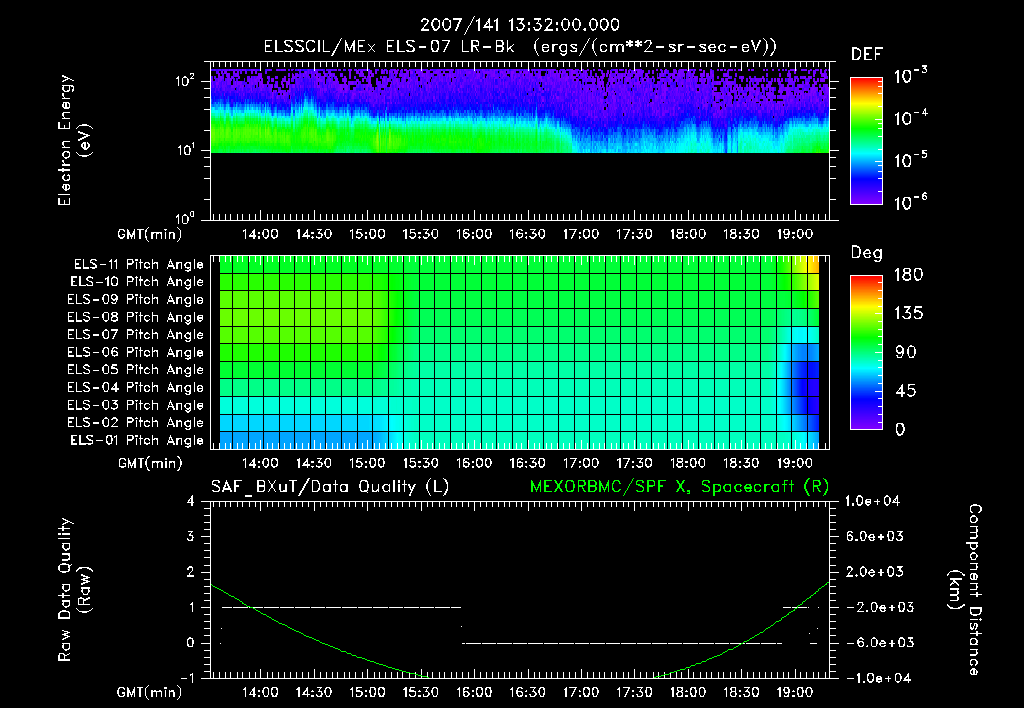The height and width of the screenshot is (708, 1024).
Task: Click the green spacecraft orbit curve
Action: point(327,643)
